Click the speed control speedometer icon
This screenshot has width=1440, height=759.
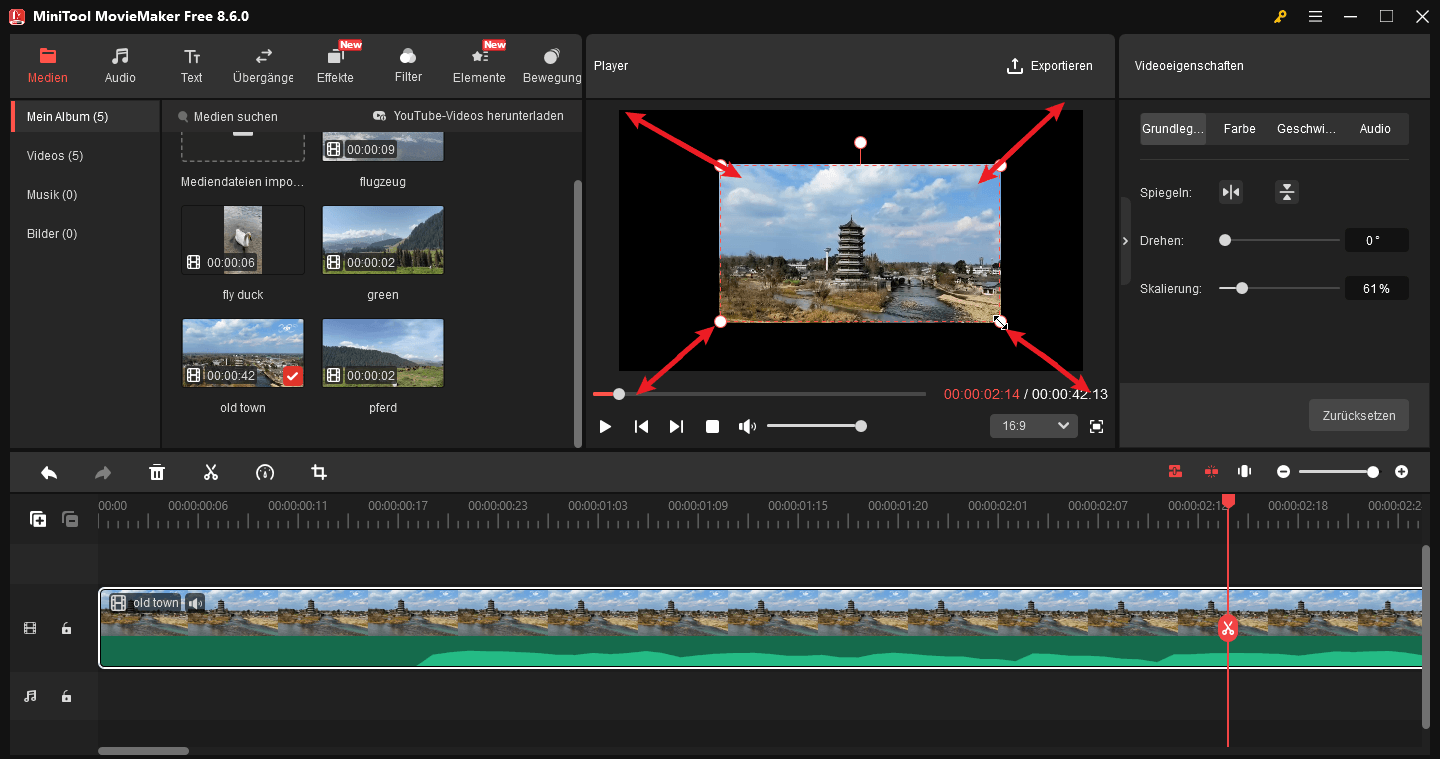[265, 471]
